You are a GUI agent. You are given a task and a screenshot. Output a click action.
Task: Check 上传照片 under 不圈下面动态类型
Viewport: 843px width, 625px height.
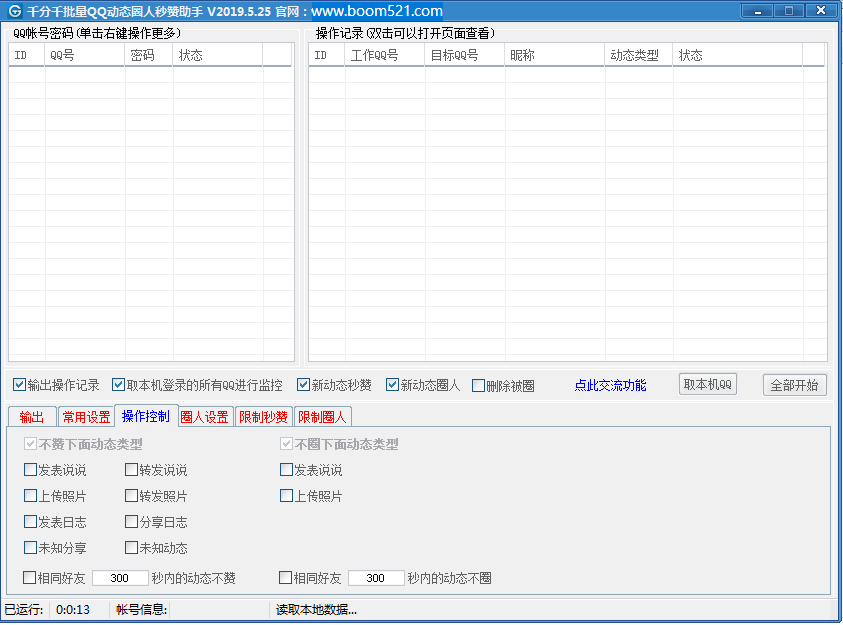286,496
